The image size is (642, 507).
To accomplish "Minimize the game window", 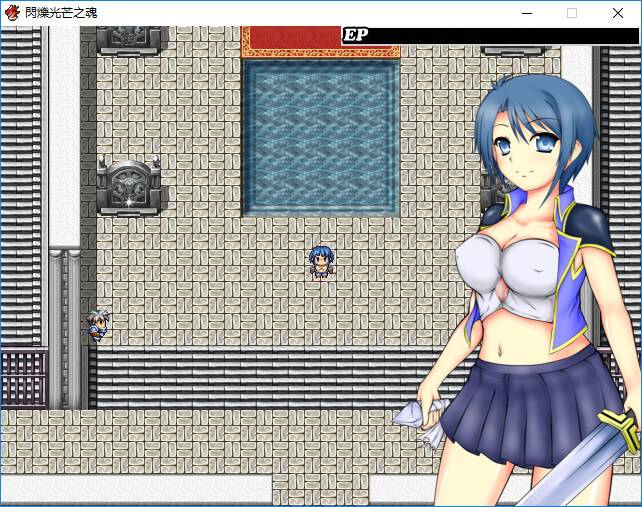I will [525, 13].
